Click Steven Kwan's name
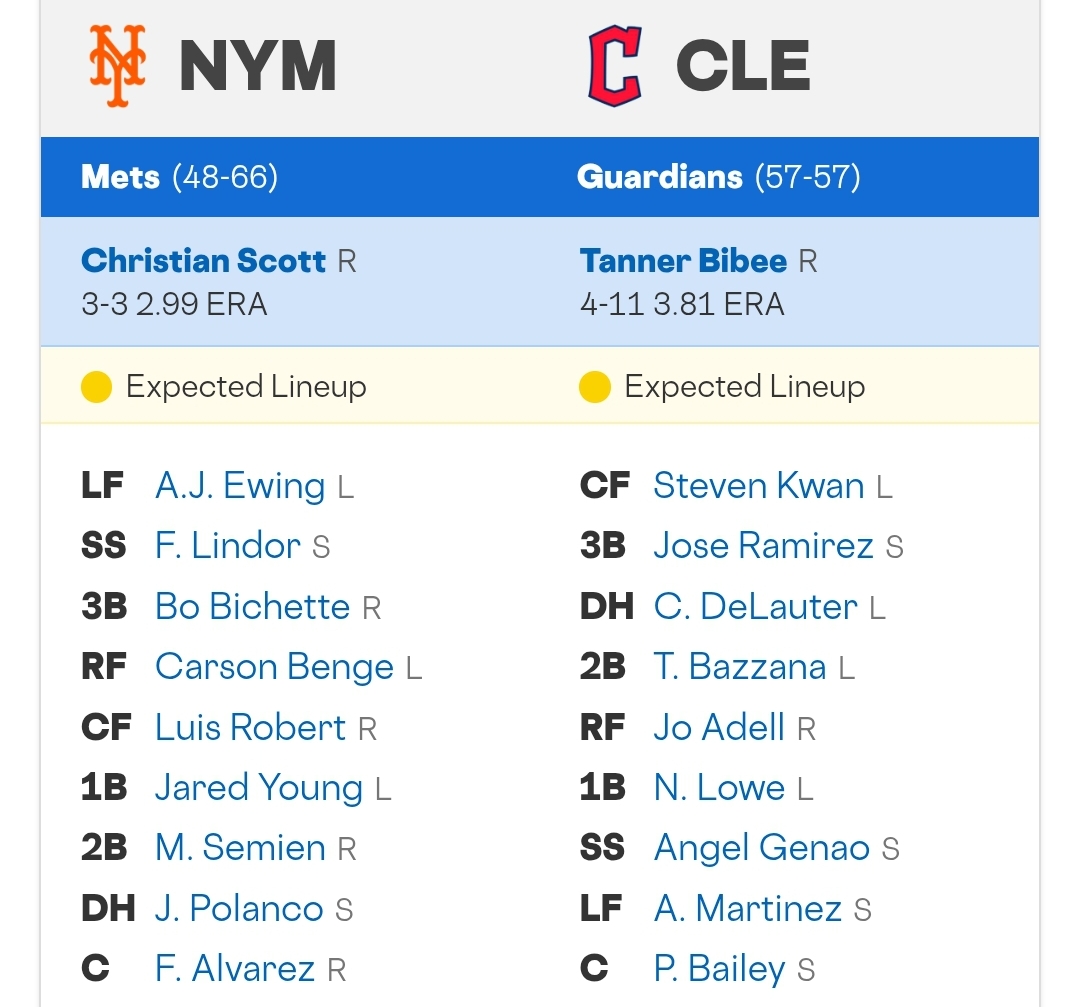 (x=759, y=486)
